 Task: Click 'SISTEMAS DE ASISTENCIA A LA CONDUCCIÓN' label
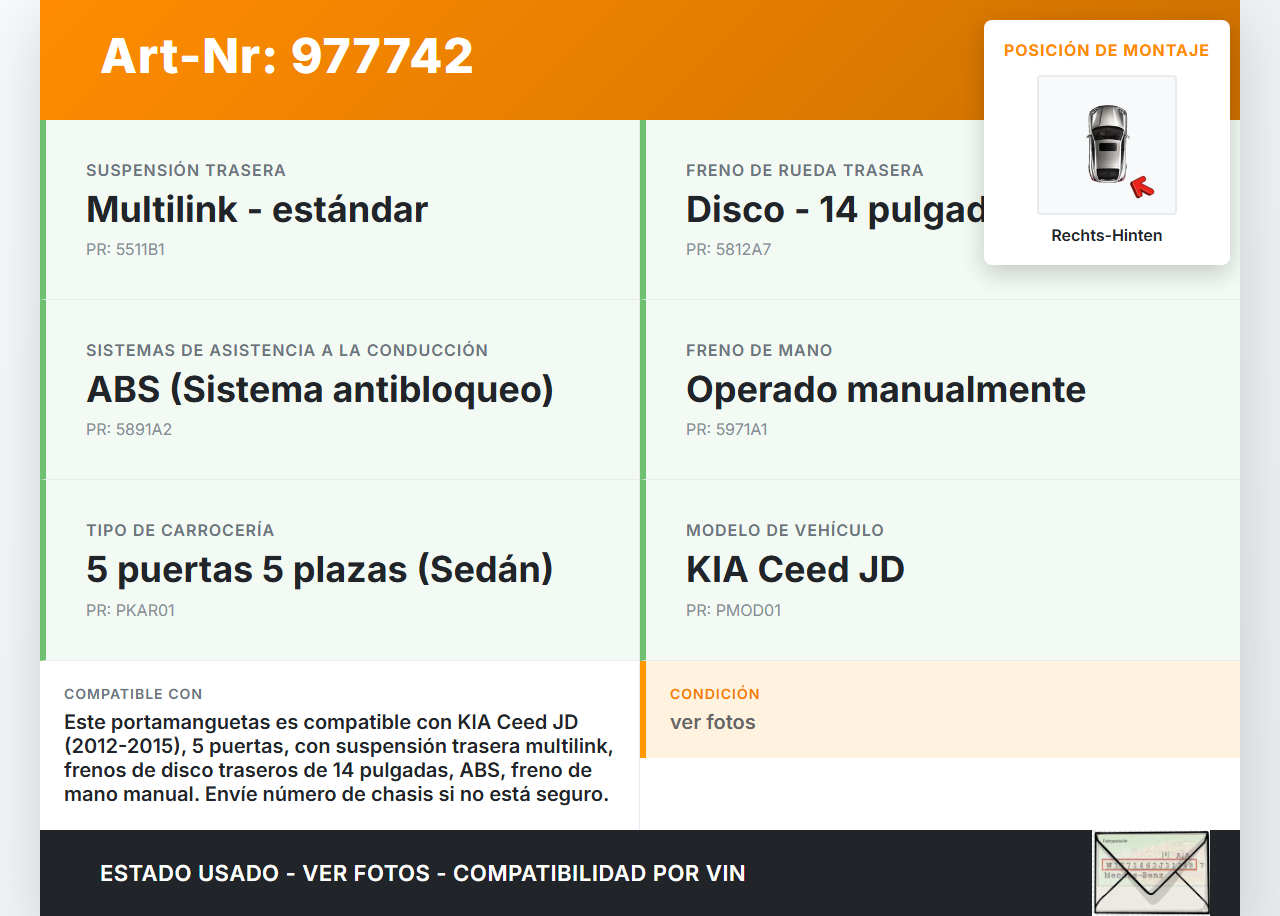click(287, 351)
